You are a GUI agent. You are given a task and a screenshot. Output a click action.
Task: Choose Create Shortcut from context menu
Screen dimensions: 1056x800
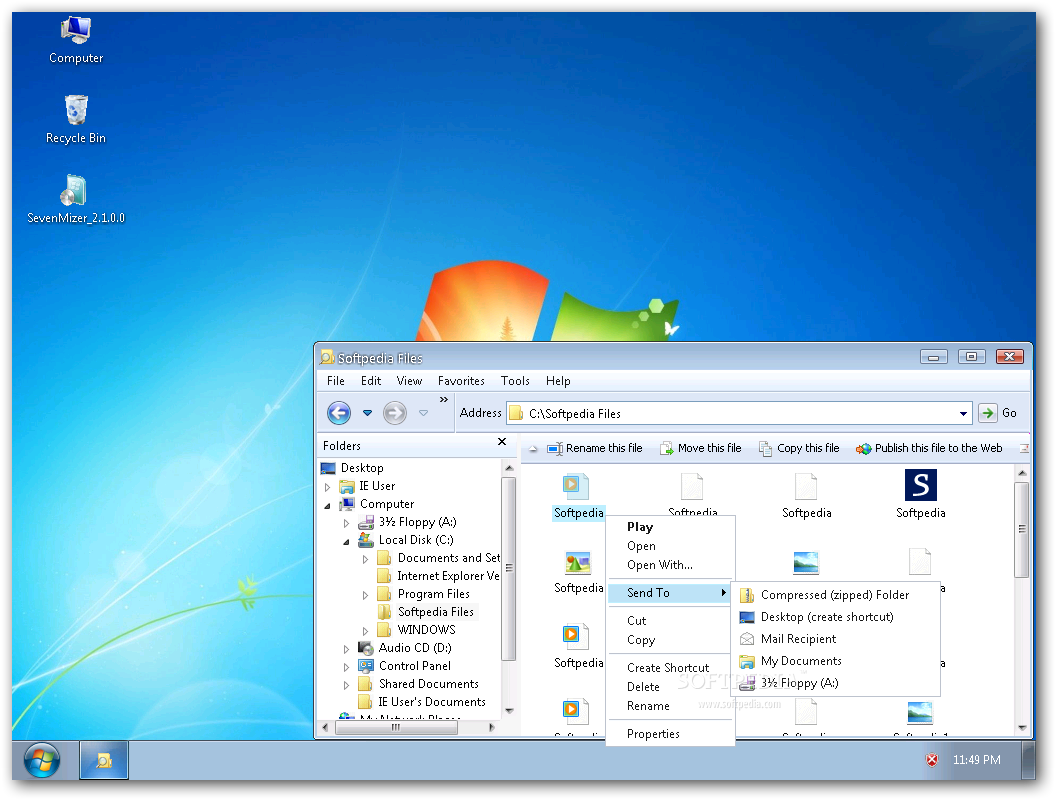pyautogui.click(x=667, y=668)
